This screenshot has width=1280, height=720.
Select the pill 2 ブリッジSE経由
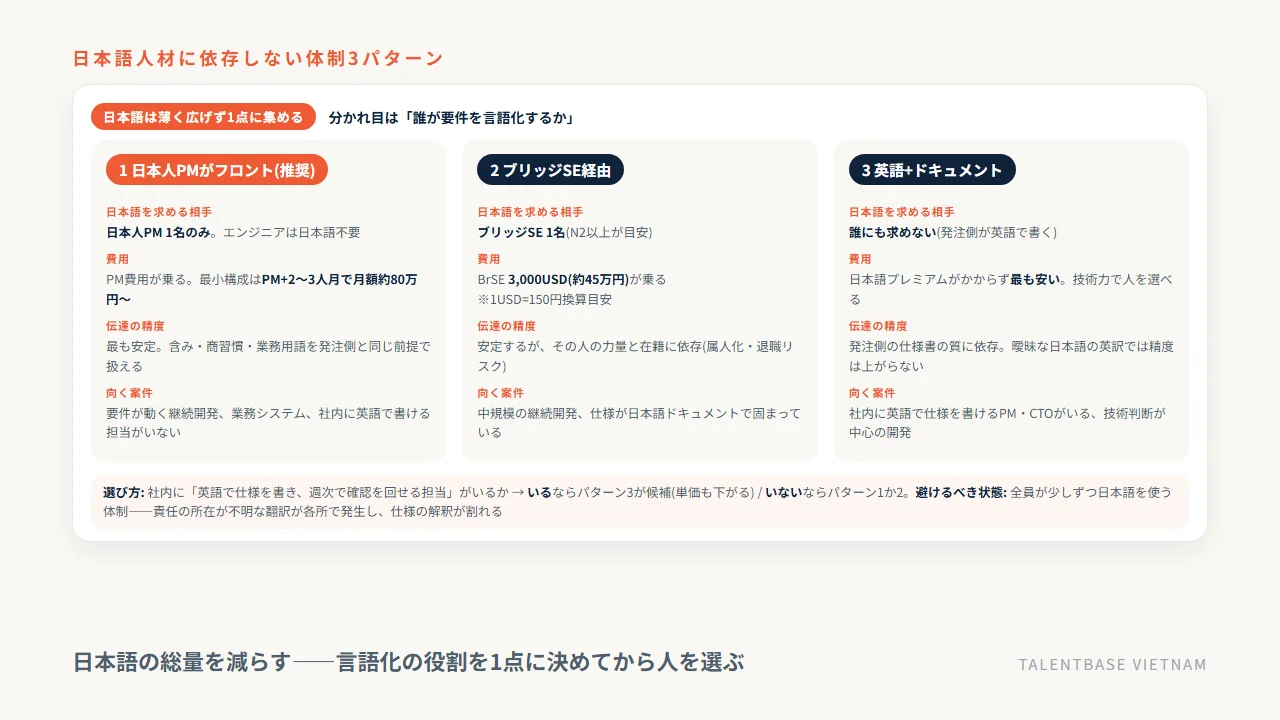[550, 170]
